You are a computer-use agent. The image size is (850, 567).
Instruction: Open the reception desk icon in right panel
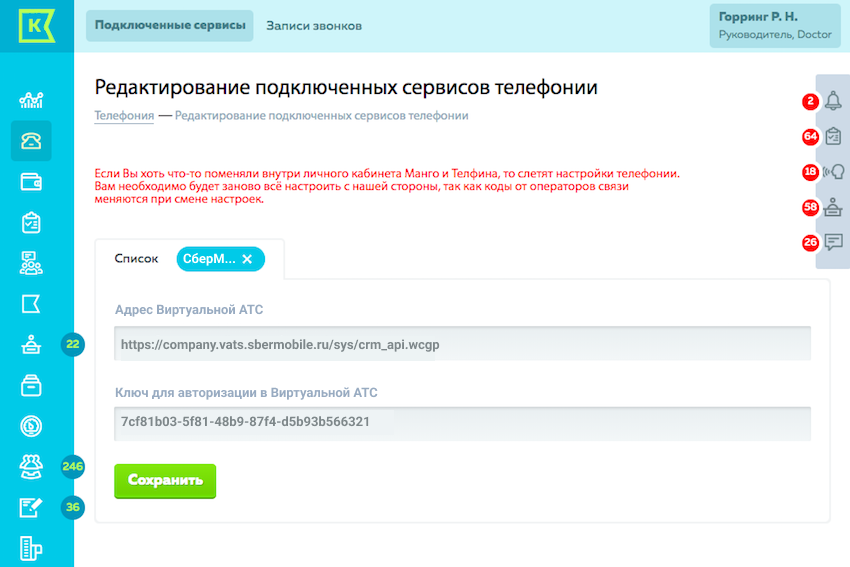coord(833,207)
